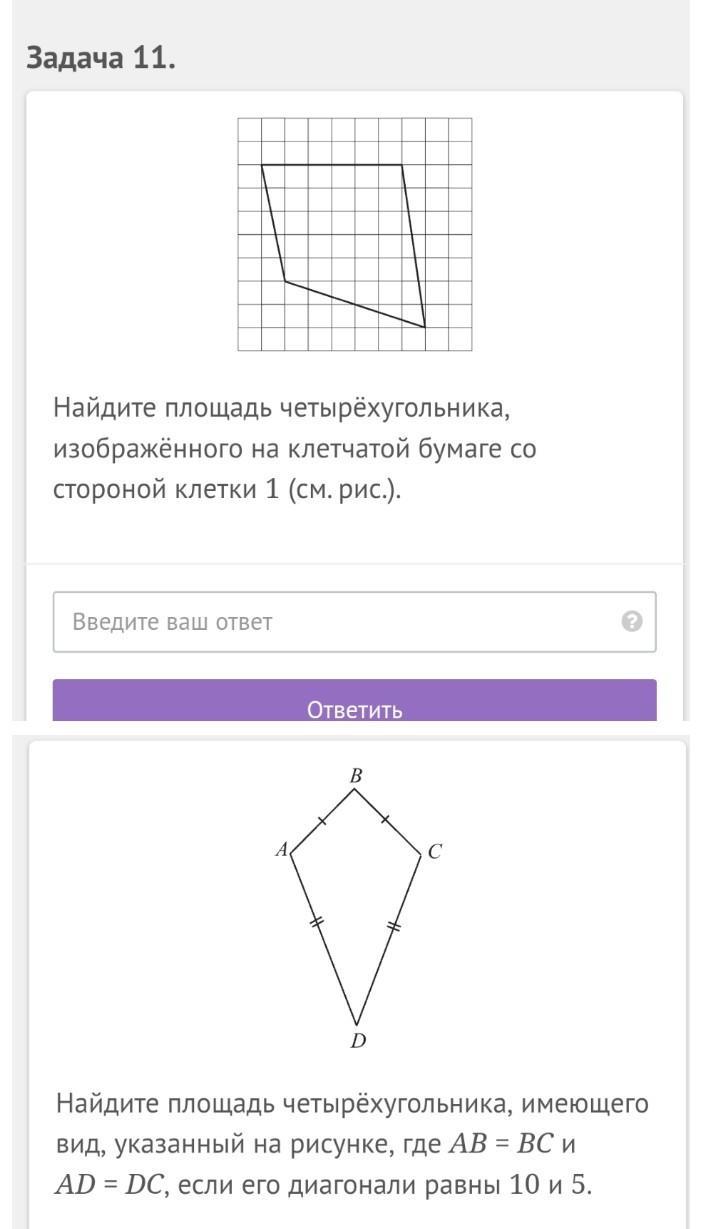This screenshot has height=1229, width=704.
Task: Click vertex label D on kite
Action: (x=358, y=1042)
